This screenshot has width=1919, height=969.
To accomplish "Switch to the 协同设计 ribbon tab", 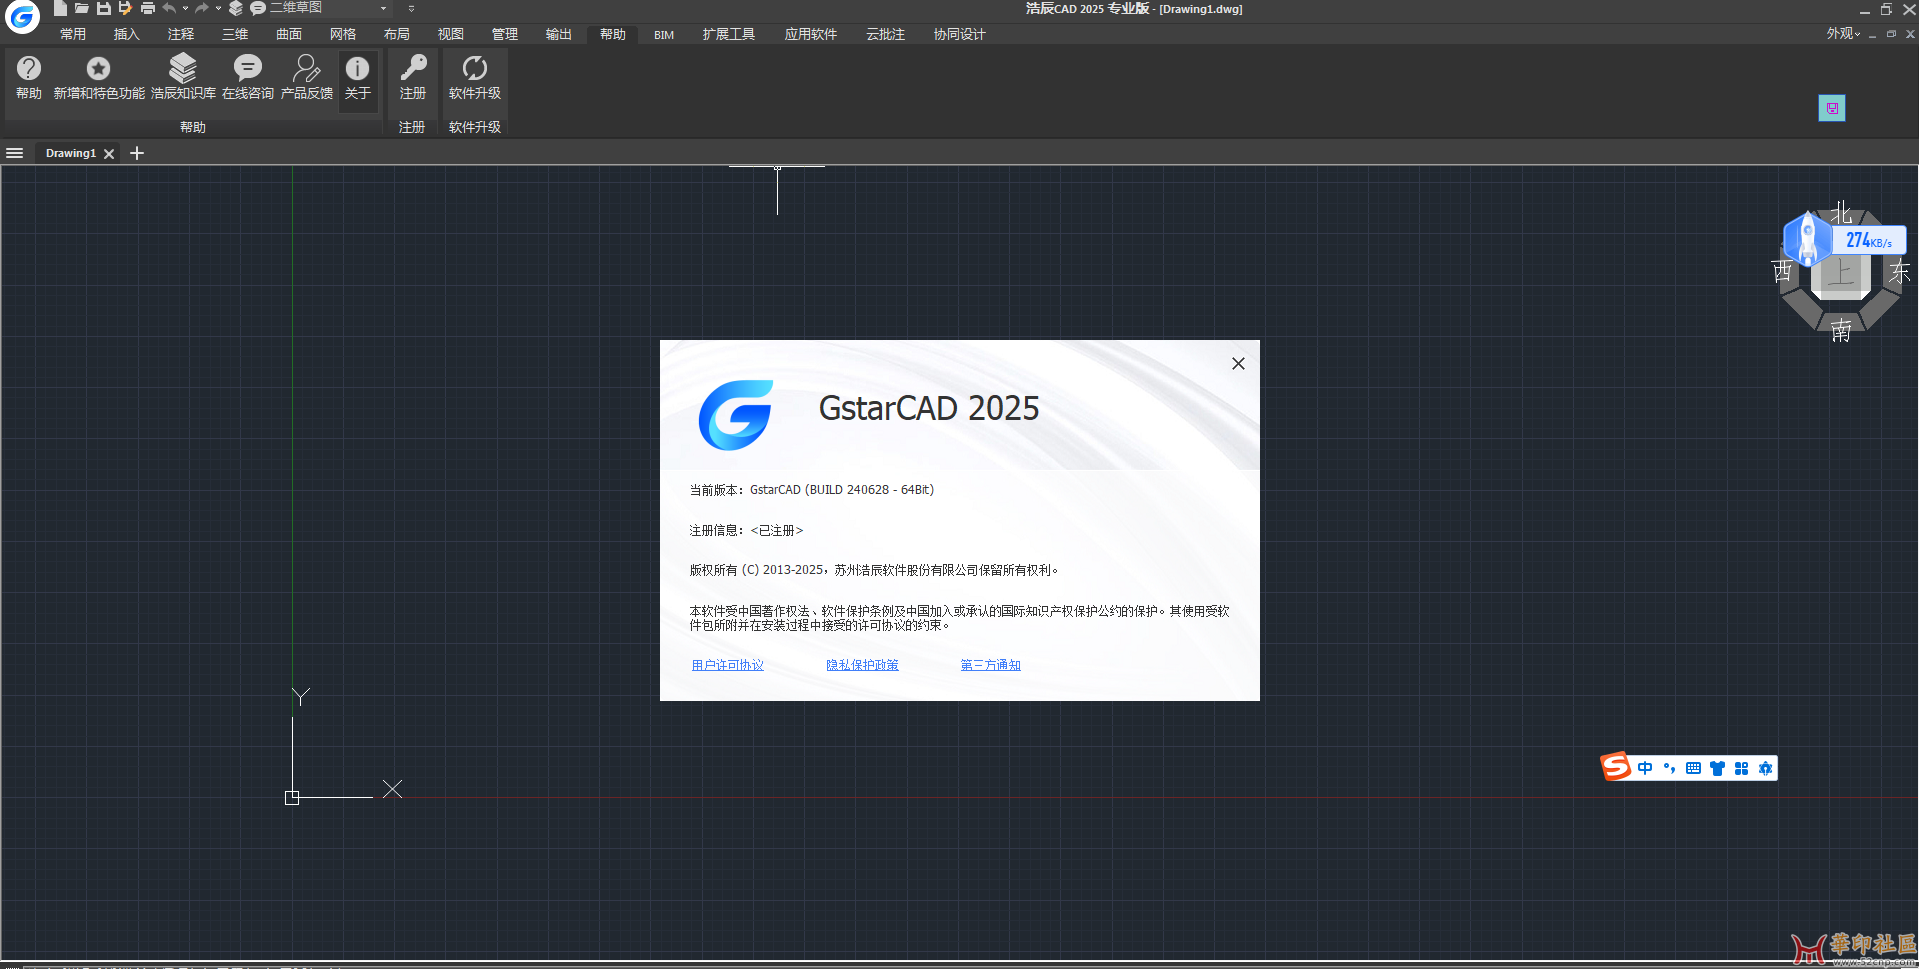I will (x=960, y=34).
